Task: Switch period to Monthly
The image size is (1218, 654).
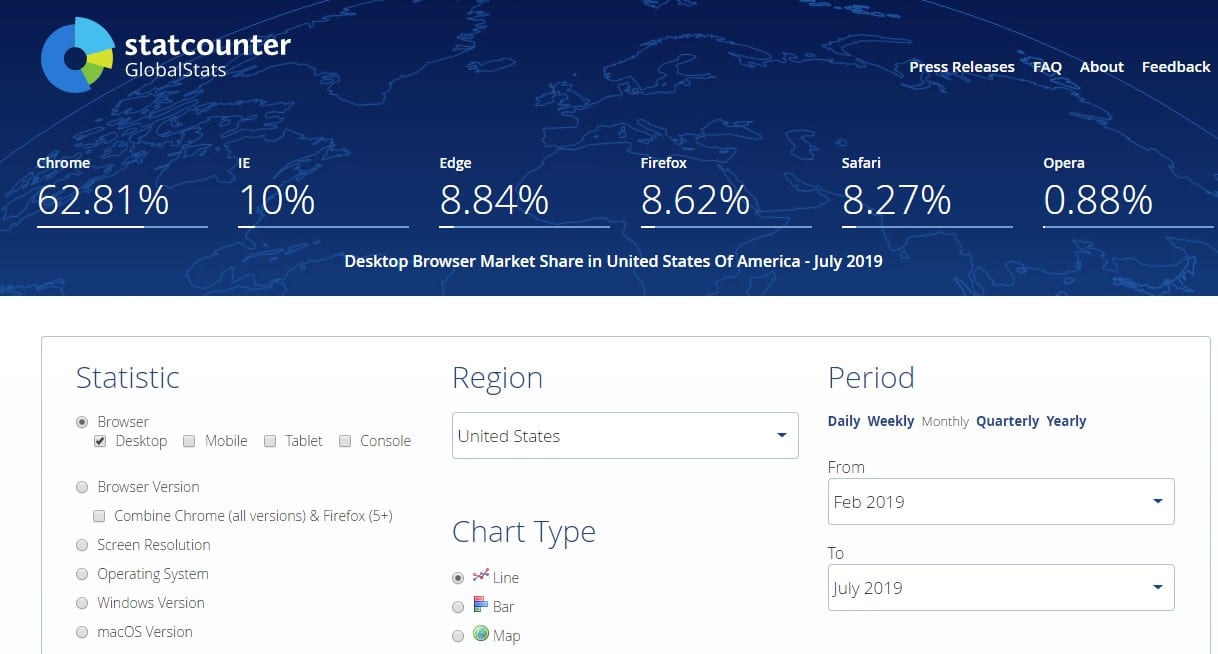Action: [x=945, y=422]
